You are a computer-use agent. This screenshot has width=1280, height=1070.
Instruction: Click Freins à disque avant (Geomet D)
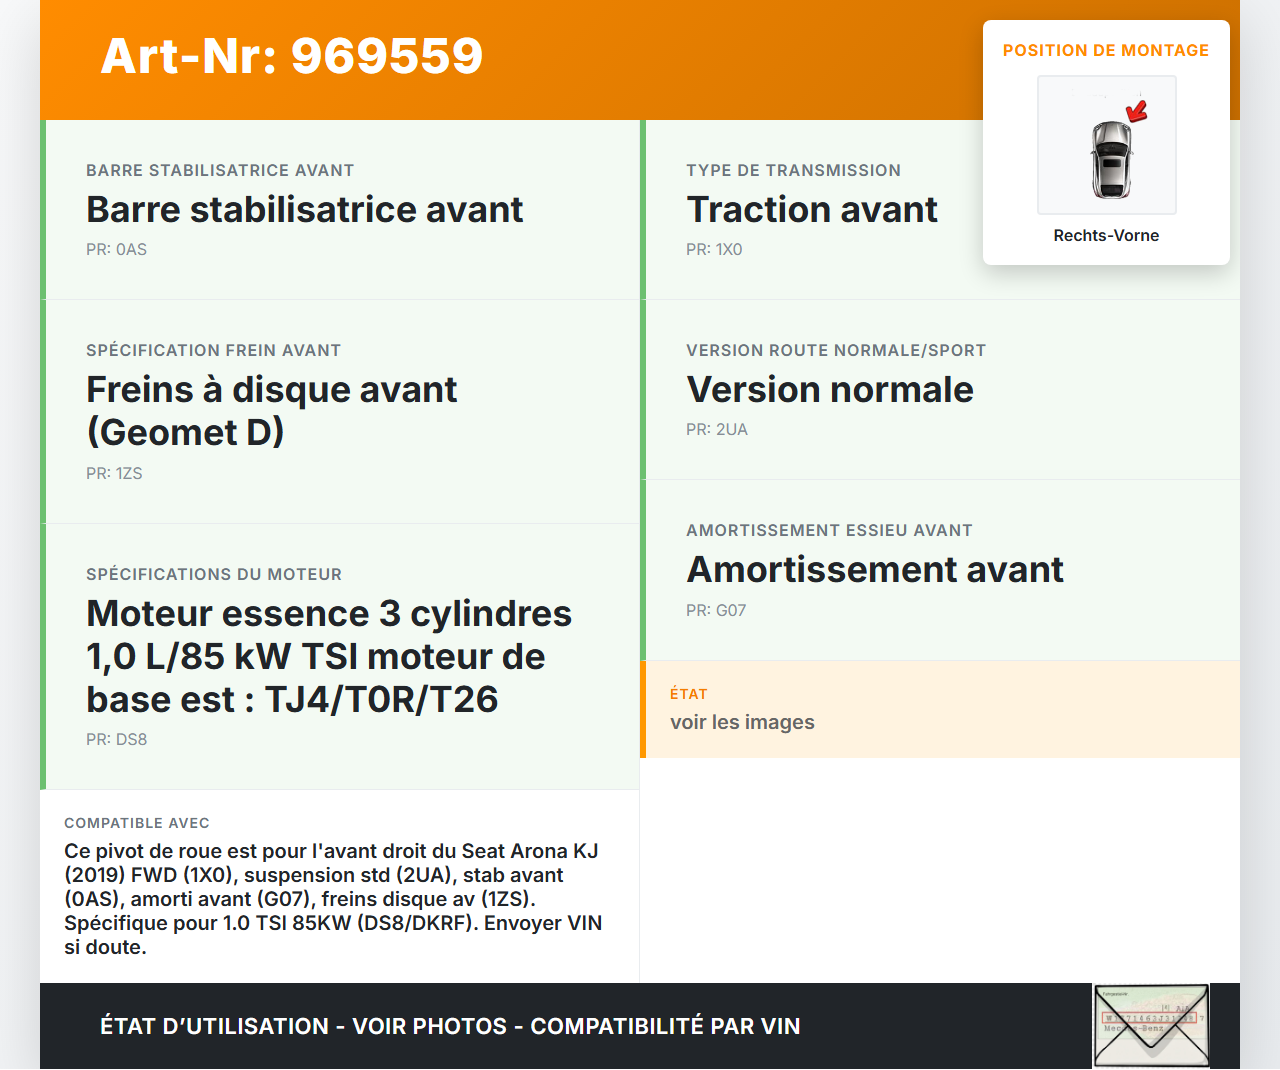(x=271, y=410)
